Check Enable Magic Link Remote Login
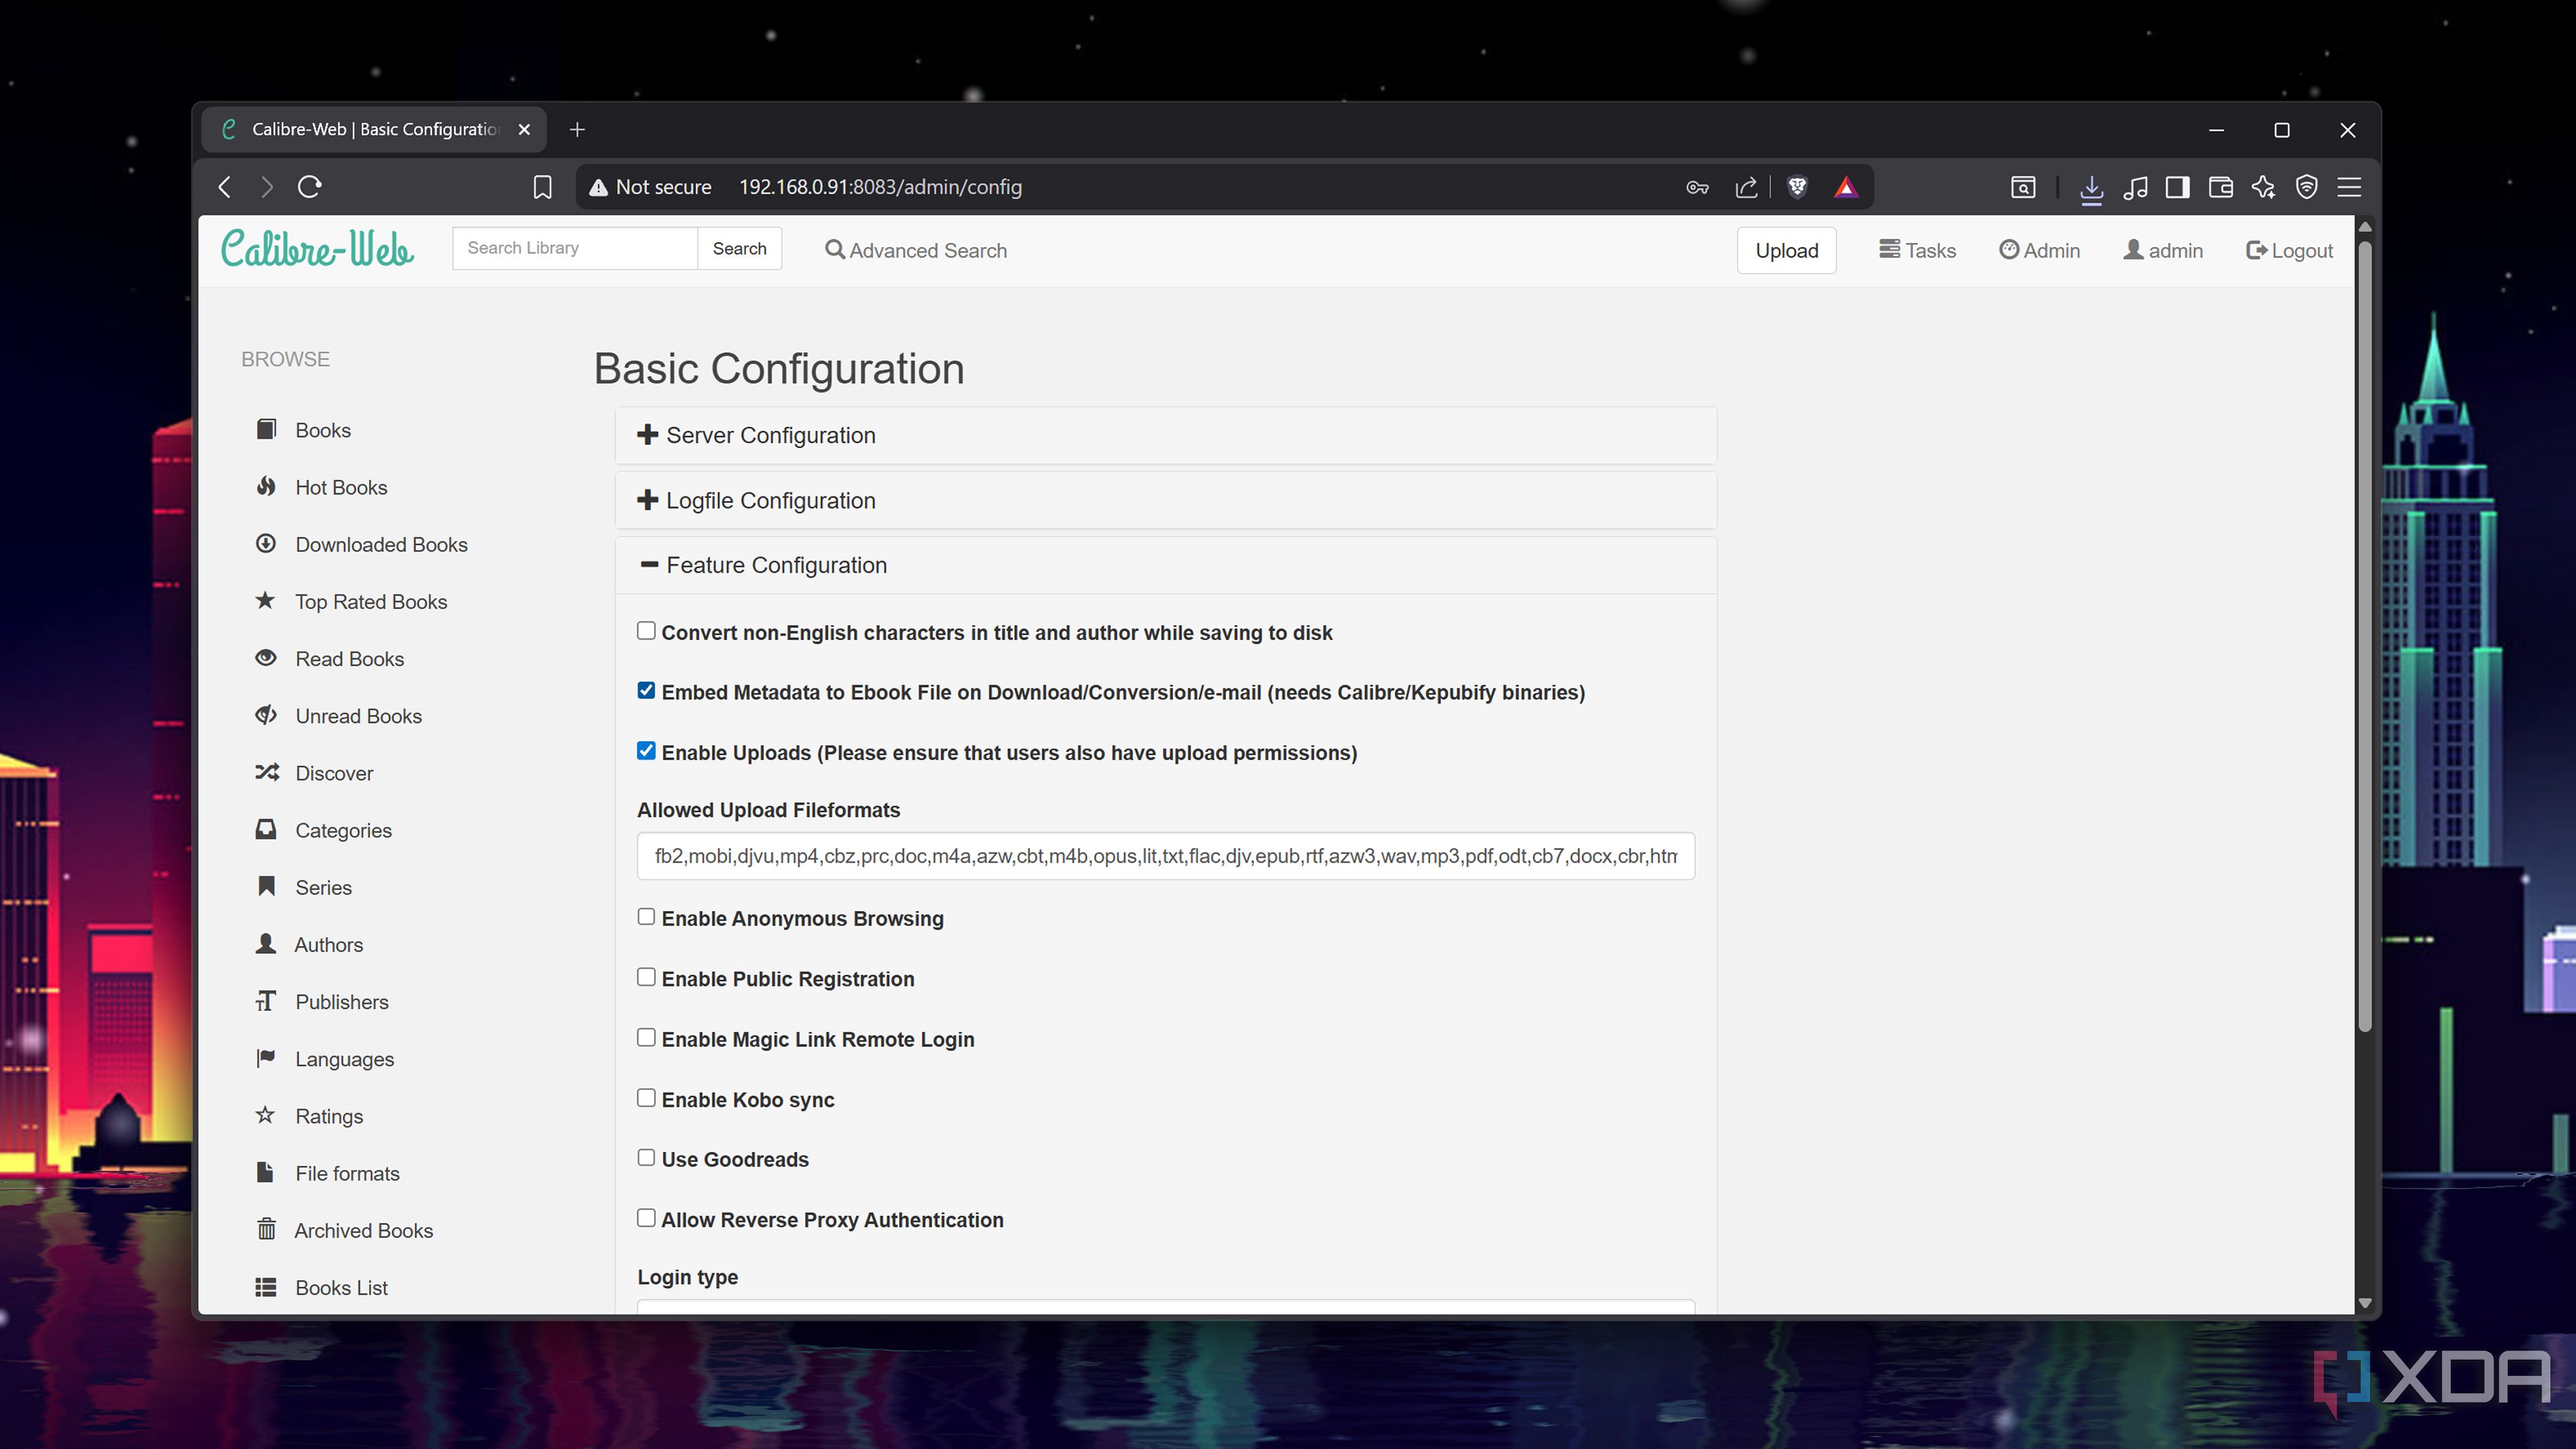 pos(646,1038)
